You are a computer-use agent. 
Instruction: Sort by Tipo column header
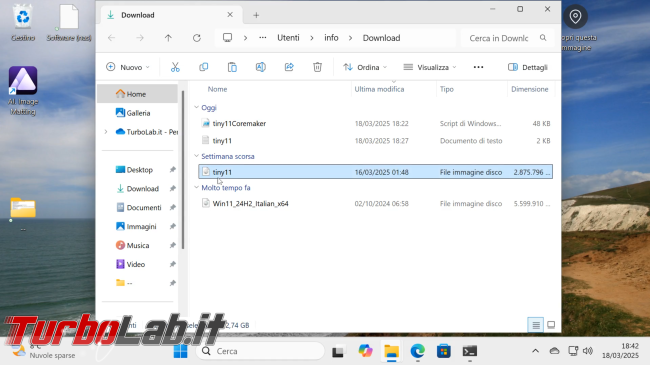click(446, 89)
